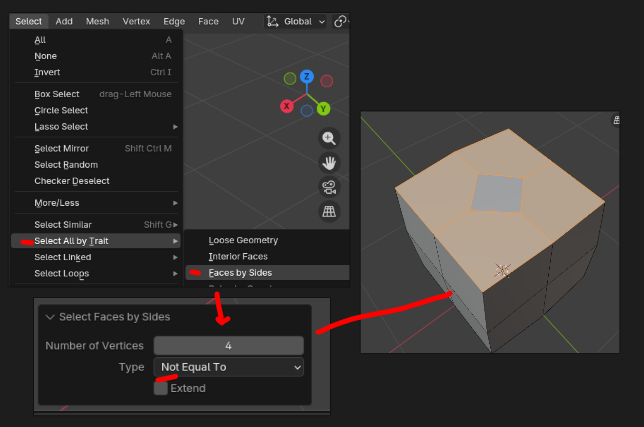
Task: Open the Mesh menu in the header
Action: 97,21
